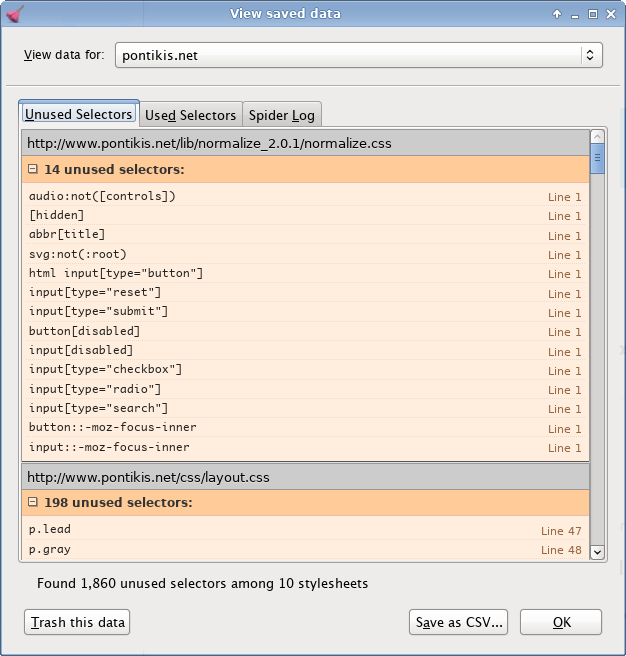626x656 pixels.
Task: Select the layout.css stylesheet URL header
Action: 305,477
